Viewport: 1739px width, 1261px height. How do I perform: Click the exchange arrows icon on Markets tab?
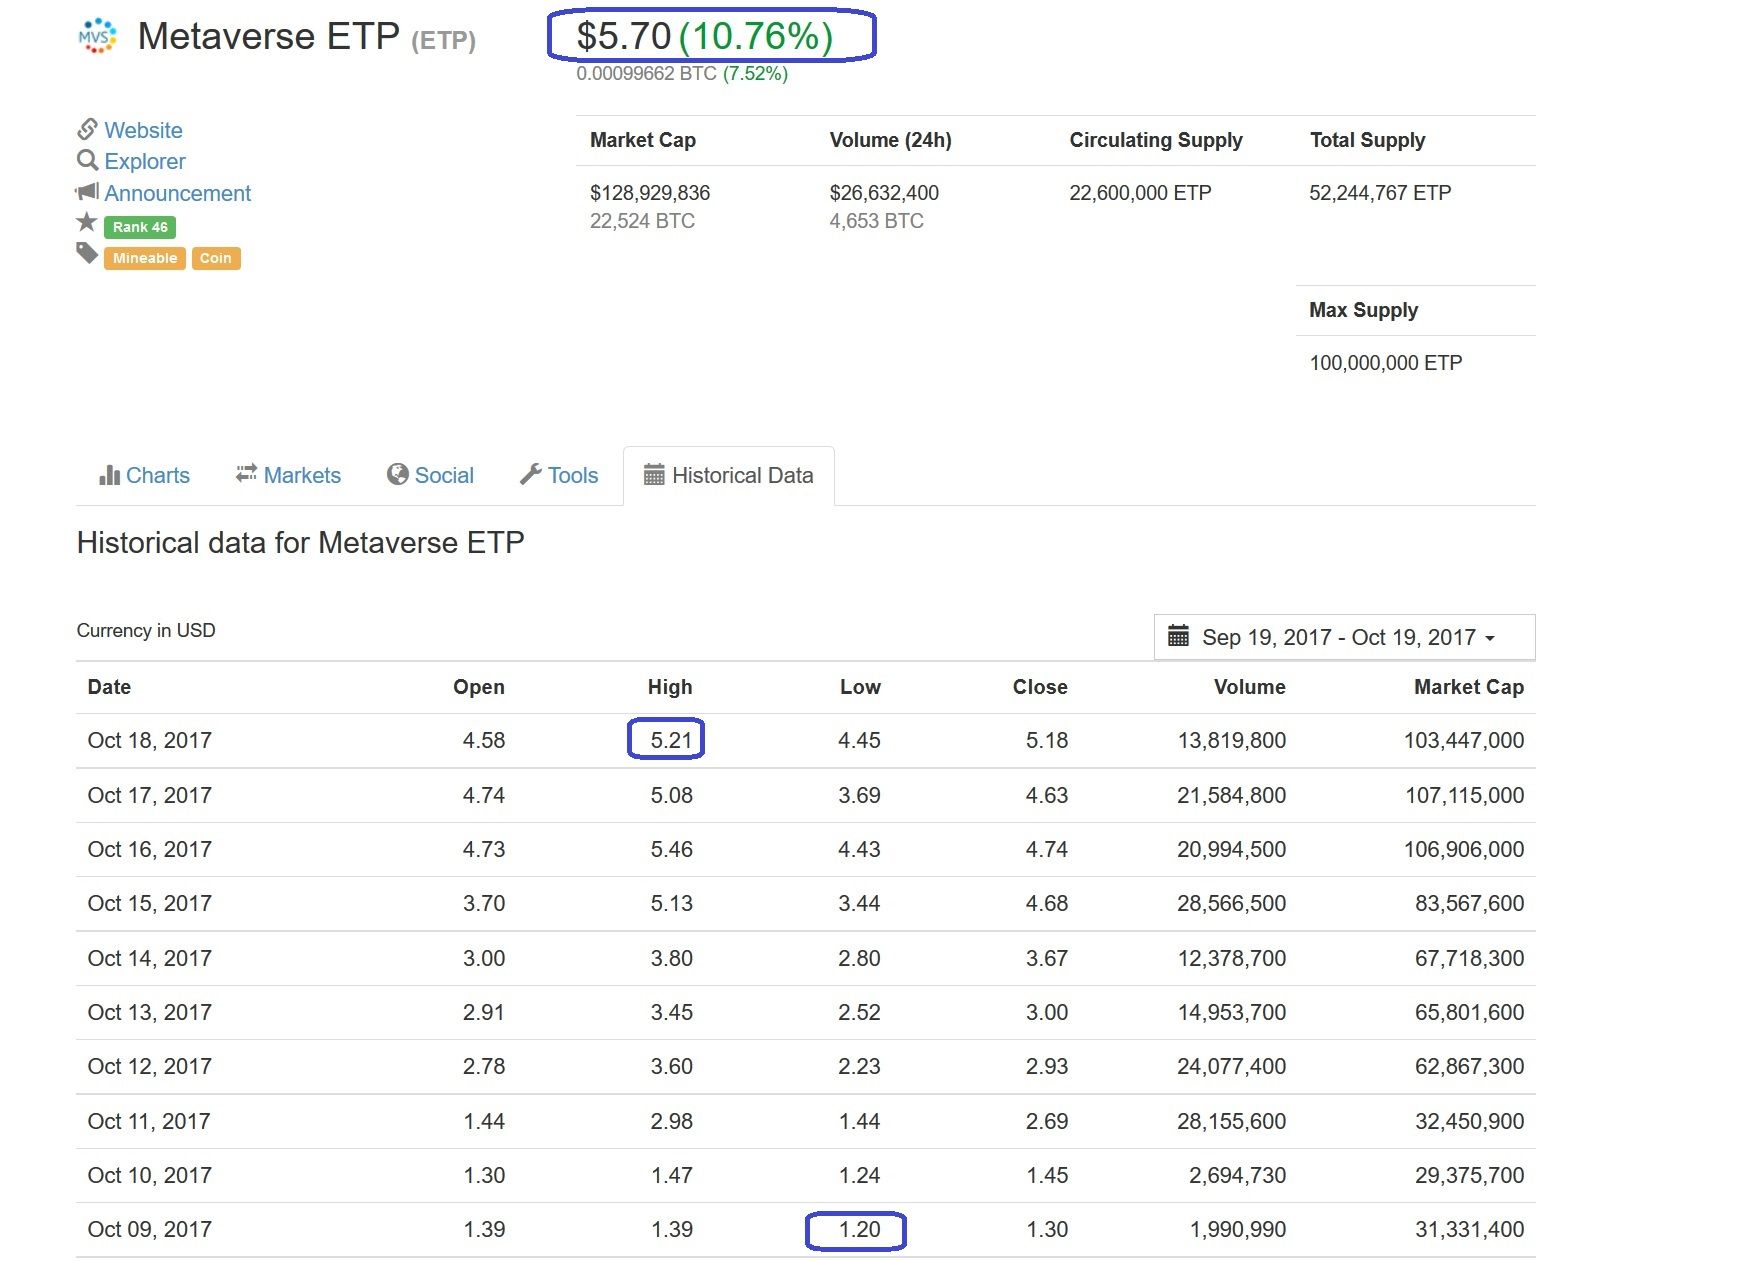[246, 474]
